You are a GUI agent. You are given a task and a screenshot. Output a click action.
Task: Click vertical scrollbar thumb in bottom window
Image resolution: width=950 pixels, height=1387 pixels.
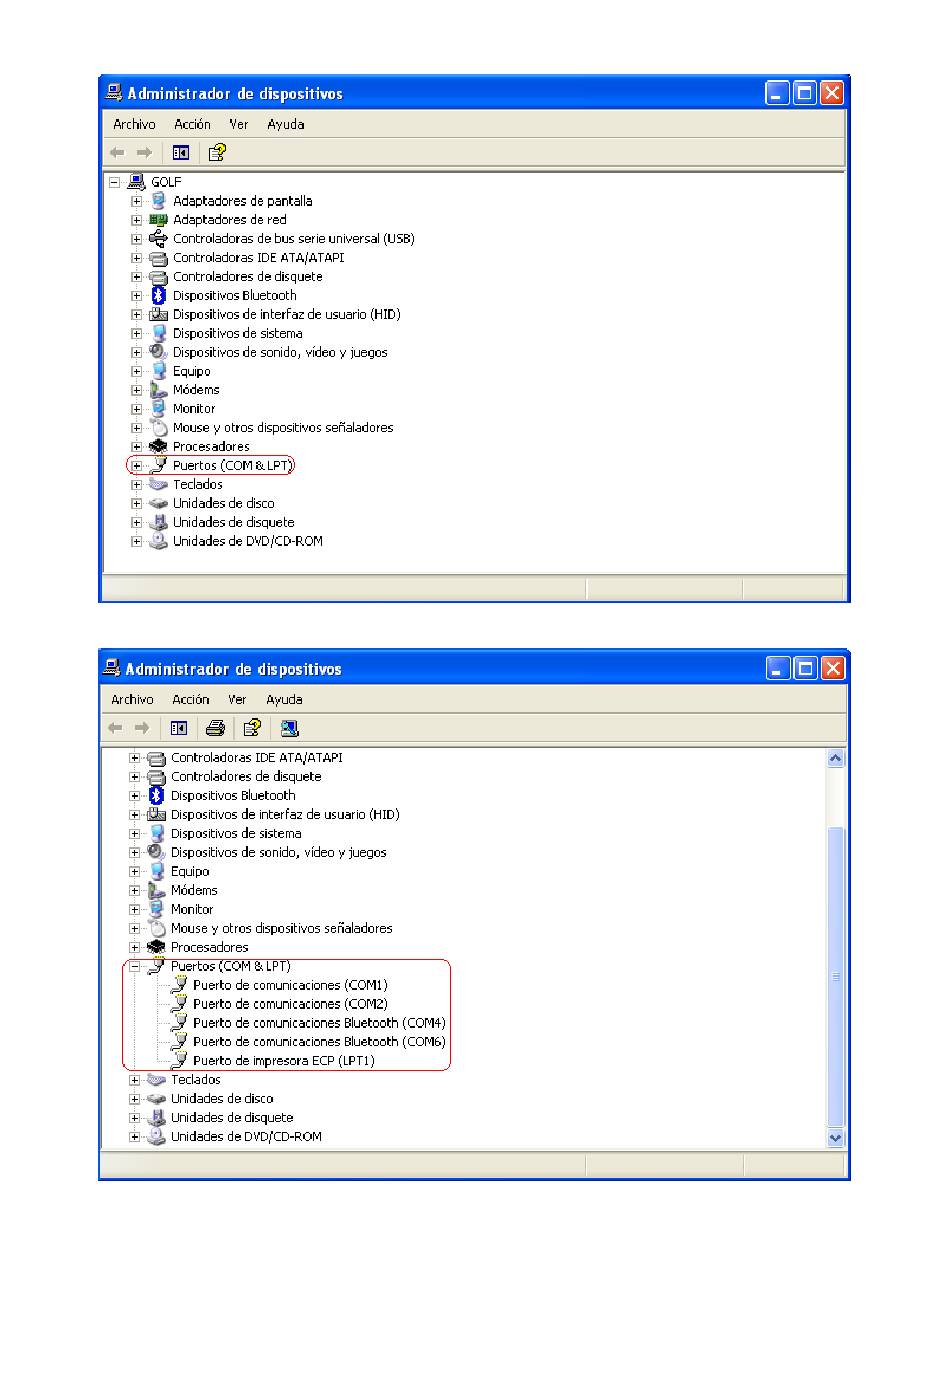(836, 977)
